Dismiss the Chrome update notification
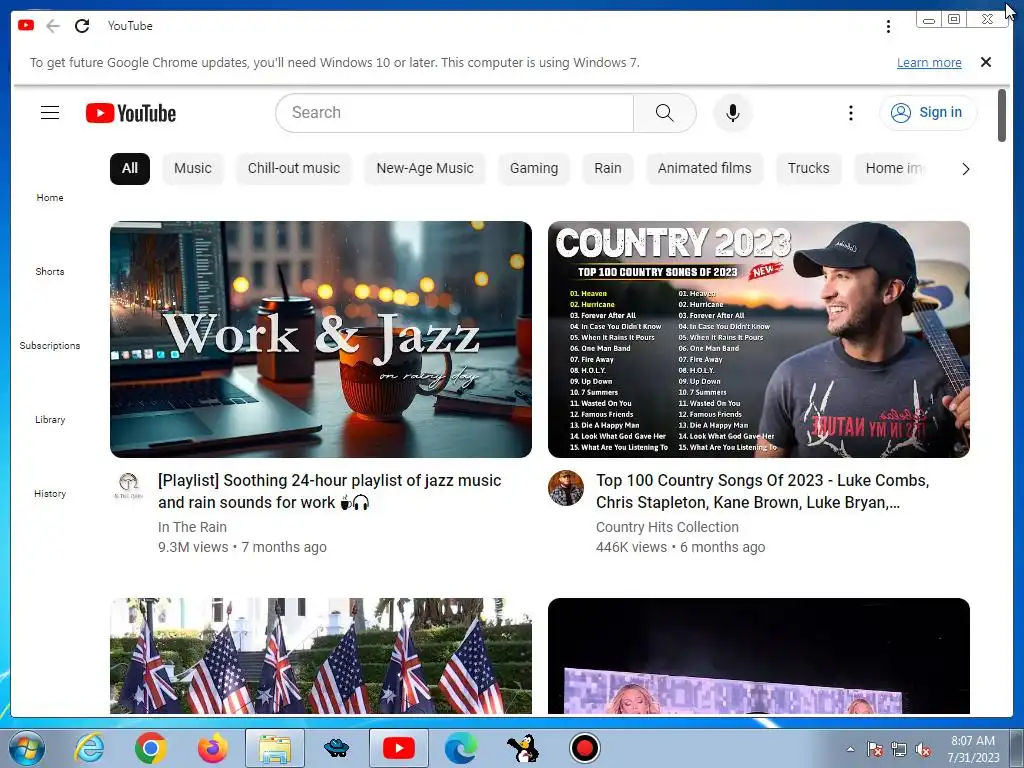 (x=986, y=62)
